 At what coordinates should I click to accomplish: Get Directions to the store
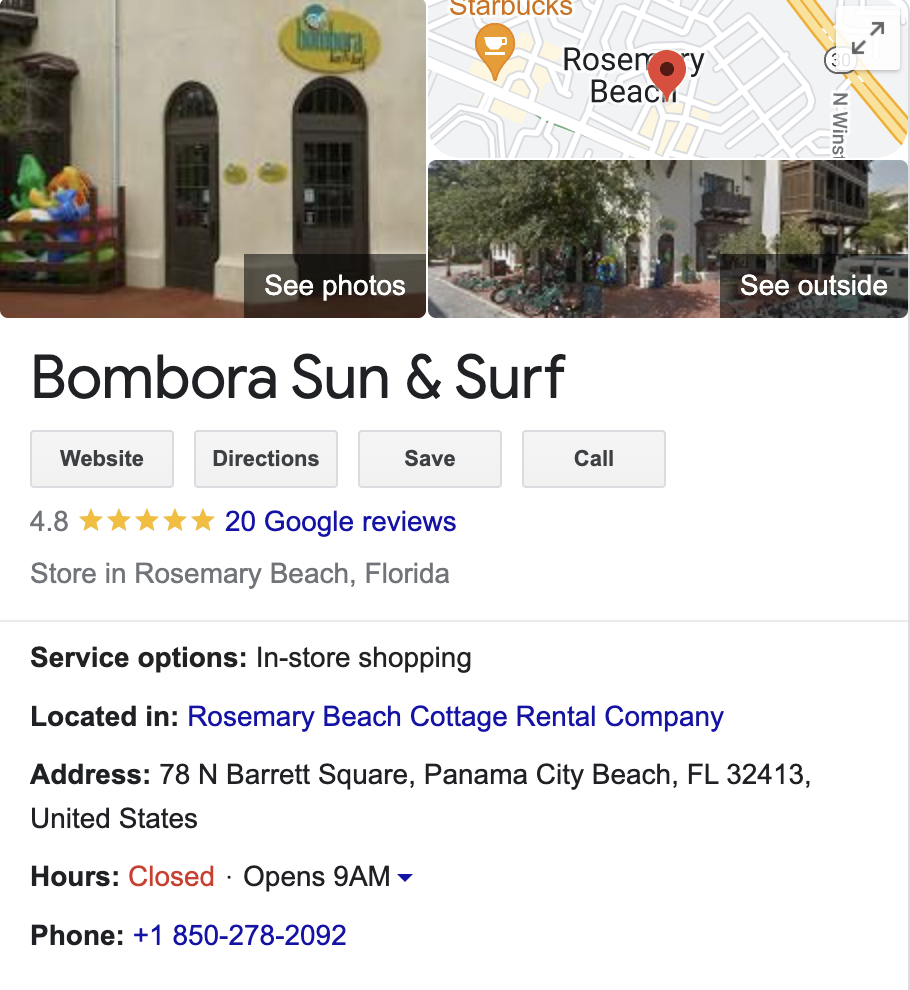click(x=266, y=459)
